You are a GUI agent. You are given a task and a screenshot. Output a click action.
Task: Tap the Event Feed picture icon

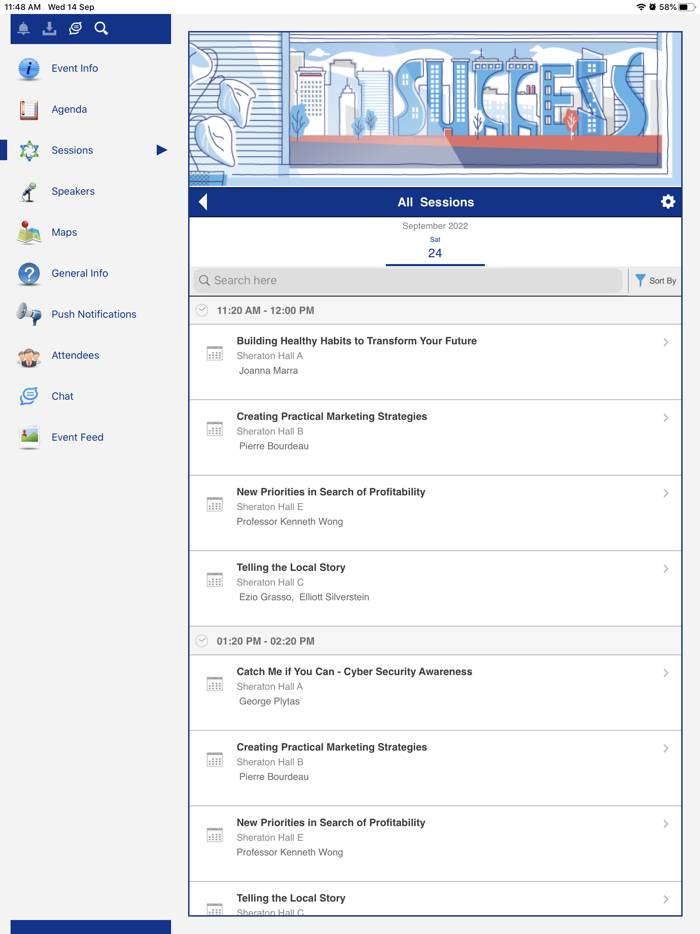29,437
